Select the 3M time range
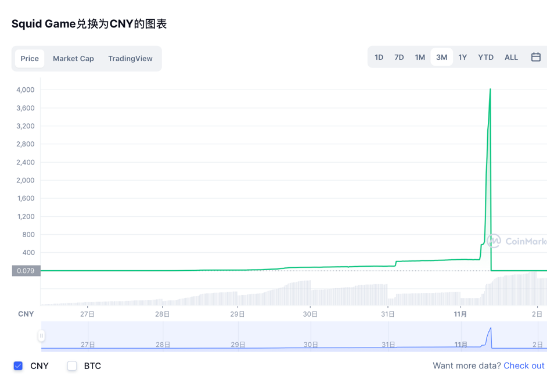The image size is (558, 384). pos(442,57)
